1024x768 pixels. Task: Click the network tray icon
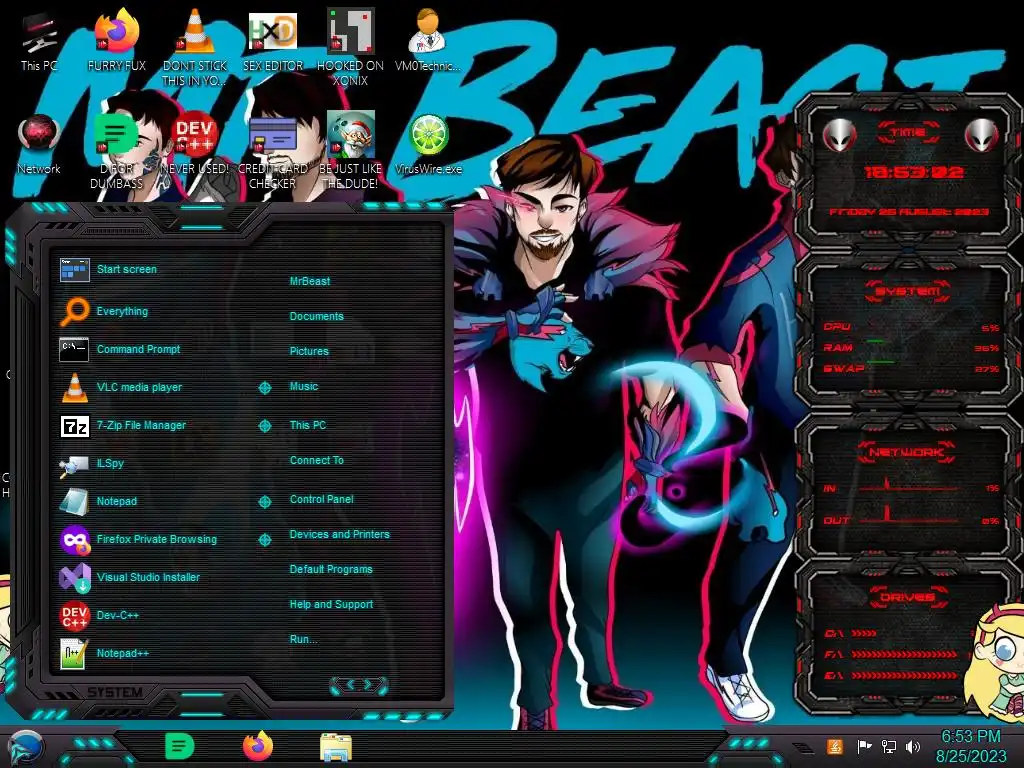[x=889, y=746]
